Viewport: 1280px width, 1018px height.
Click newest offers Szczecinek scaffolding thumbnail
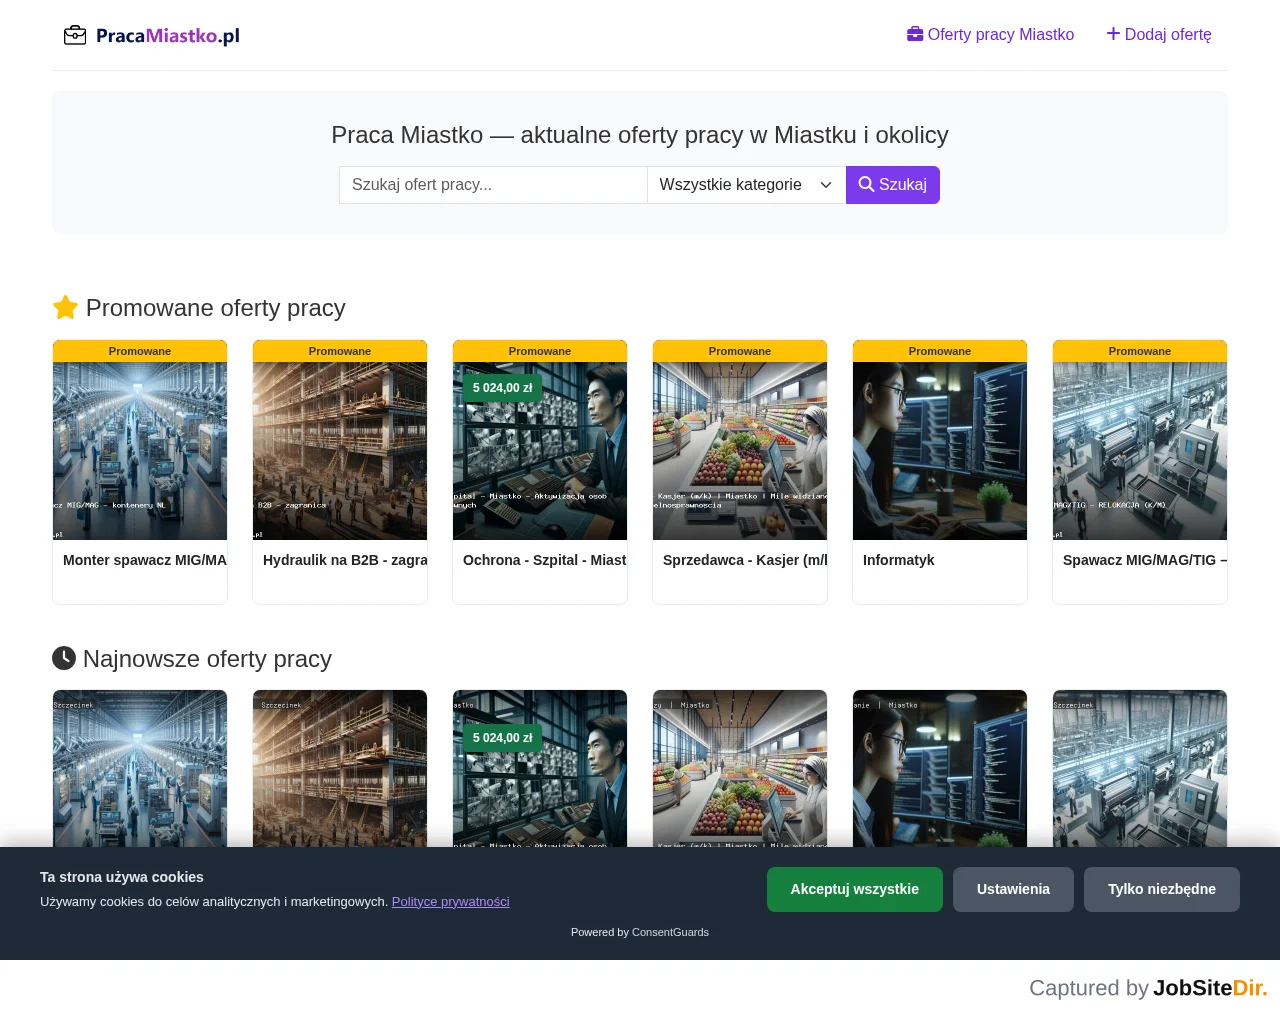click(340, 769)
